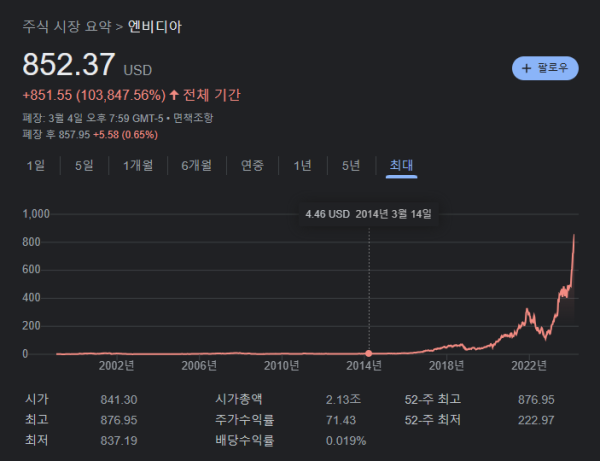Click the 최저 value 837.19
This screenshot has height=461, width=600.
click(x=119, y=440)
